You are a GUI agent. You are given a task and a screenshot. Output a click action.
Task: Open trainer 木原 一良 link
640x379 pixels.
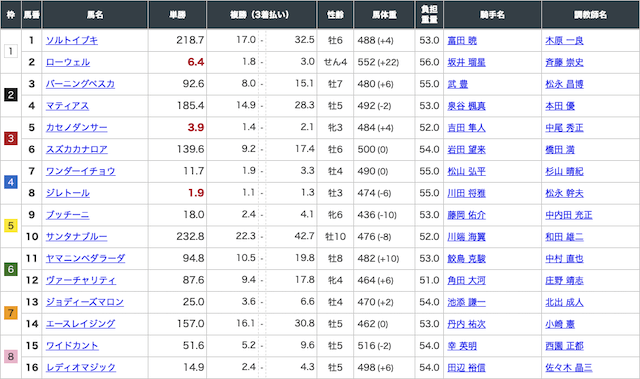click(564, 40)
